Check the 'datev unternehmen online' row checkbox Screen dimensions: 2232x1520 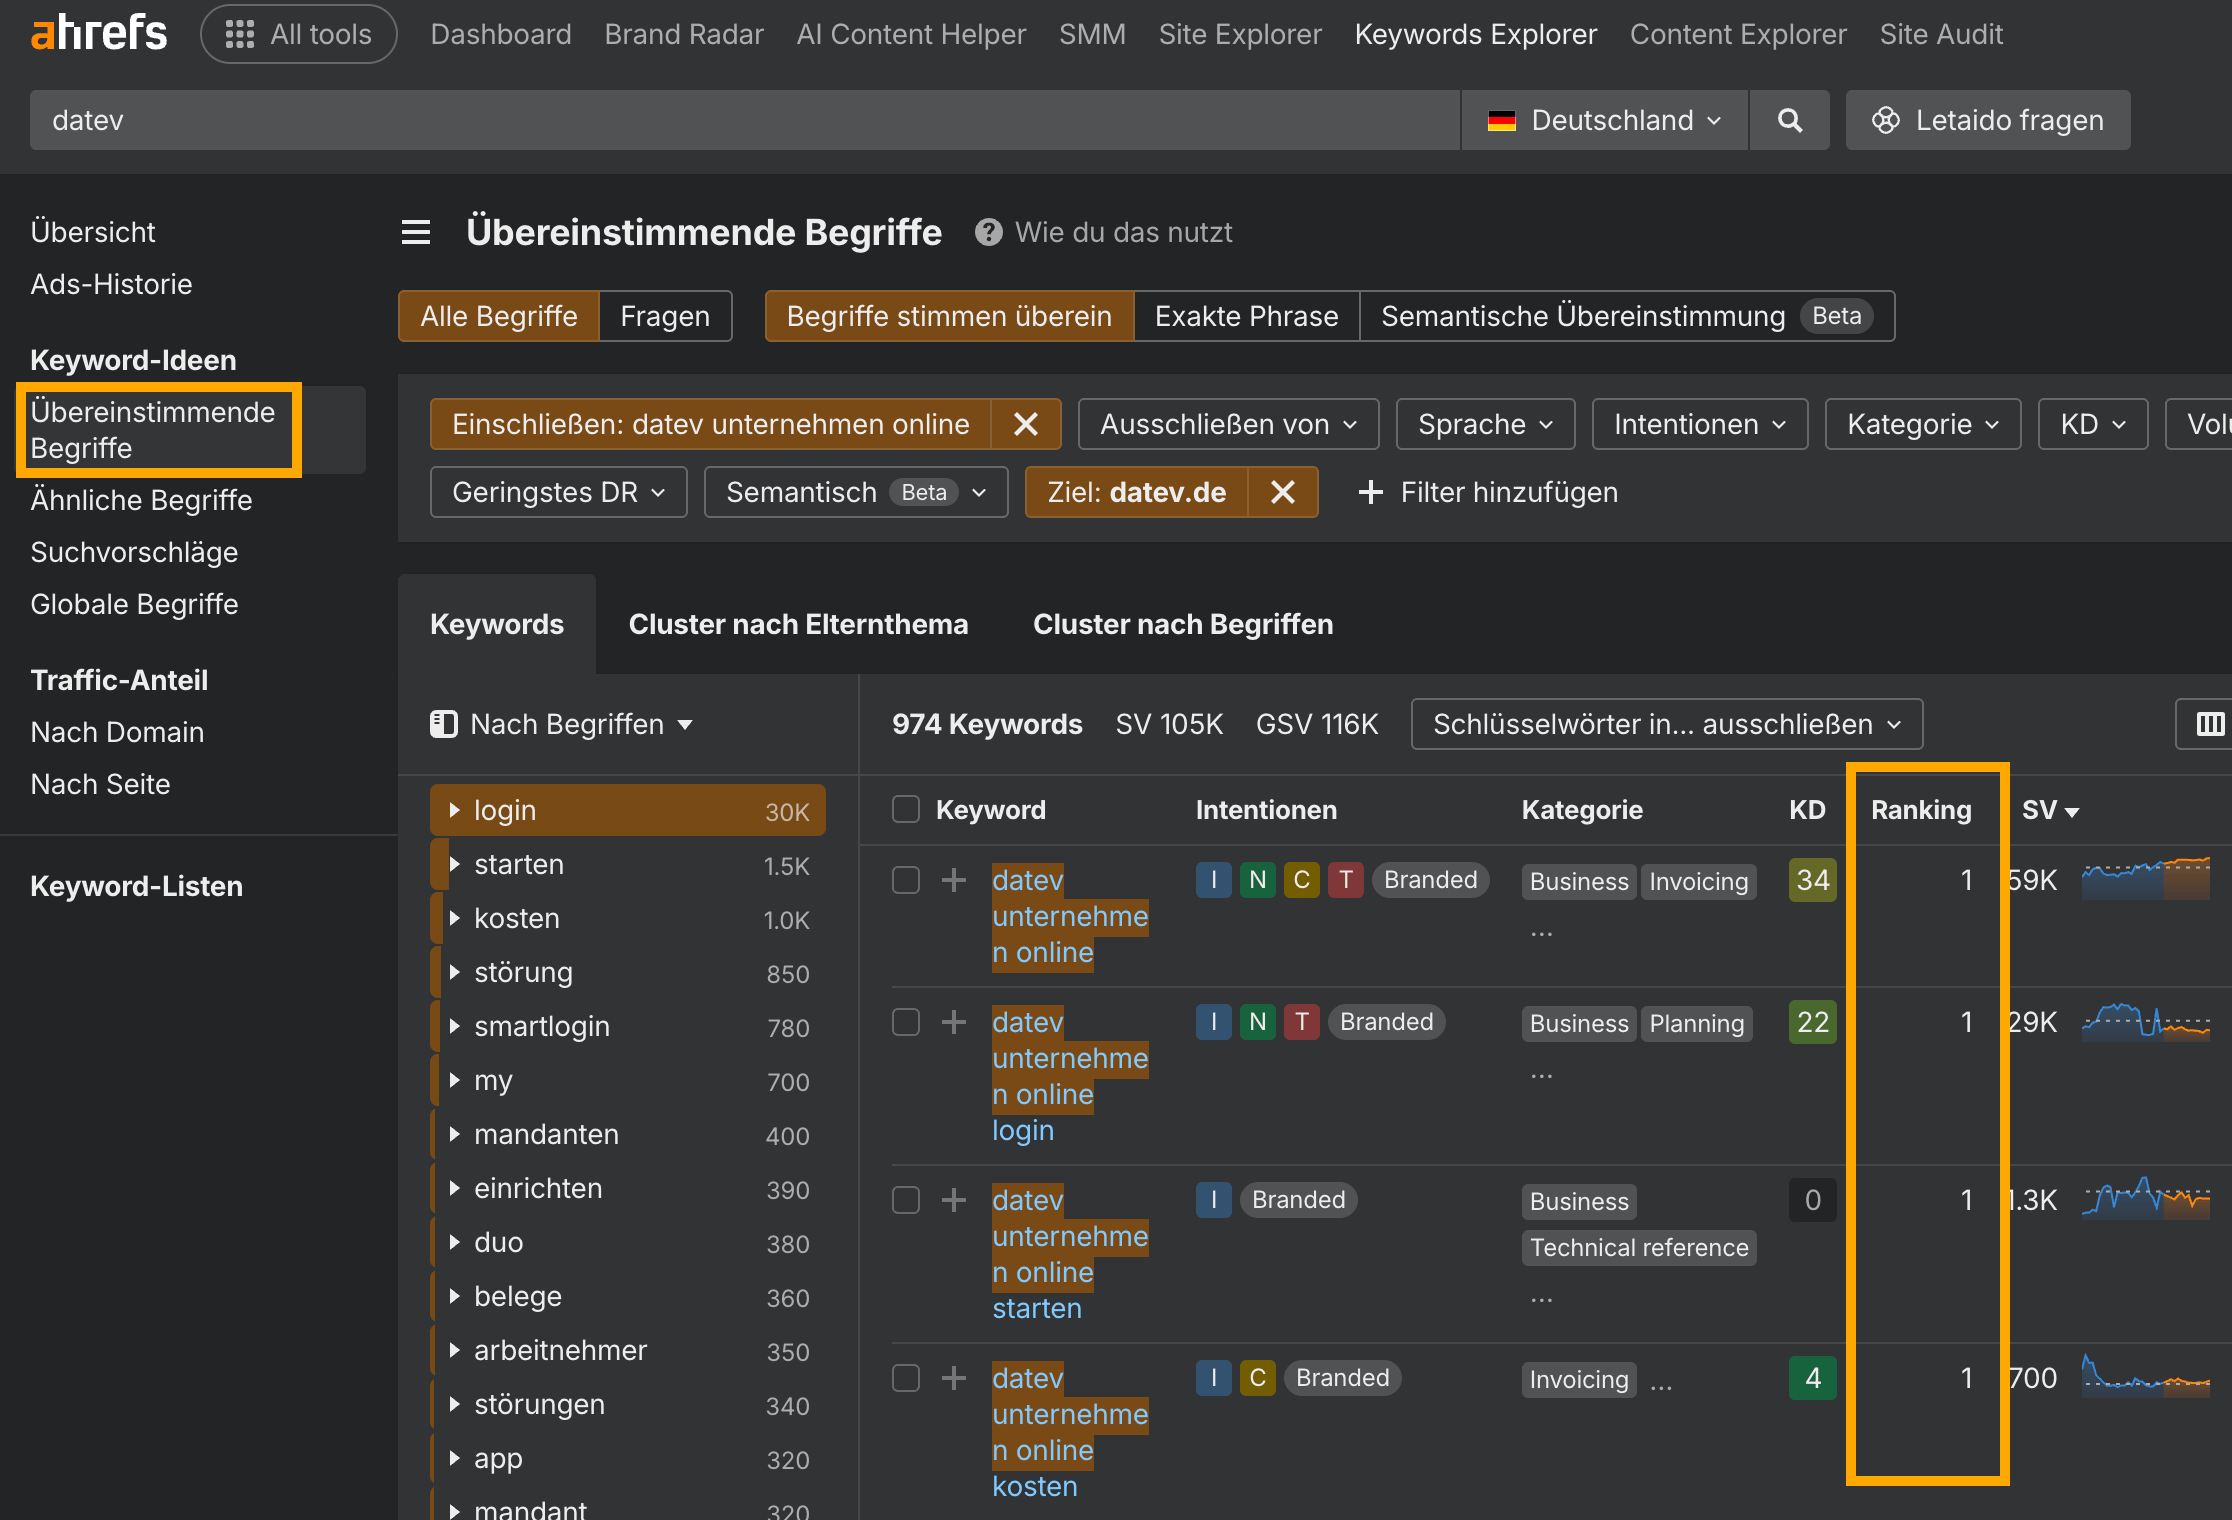(x=906, y=880)
